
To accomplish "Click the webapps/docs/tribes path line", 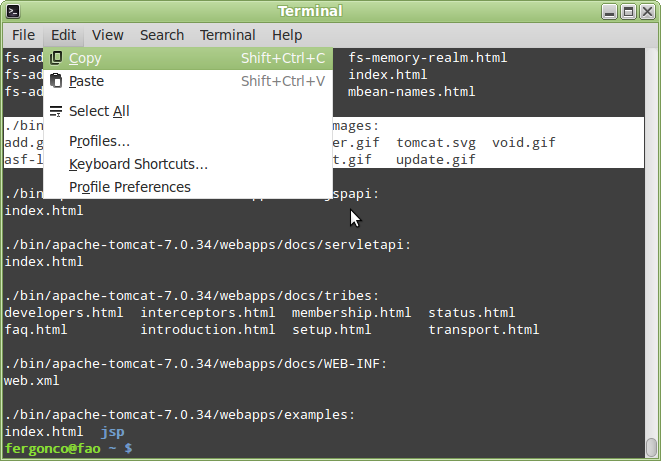I will point(192,296).
